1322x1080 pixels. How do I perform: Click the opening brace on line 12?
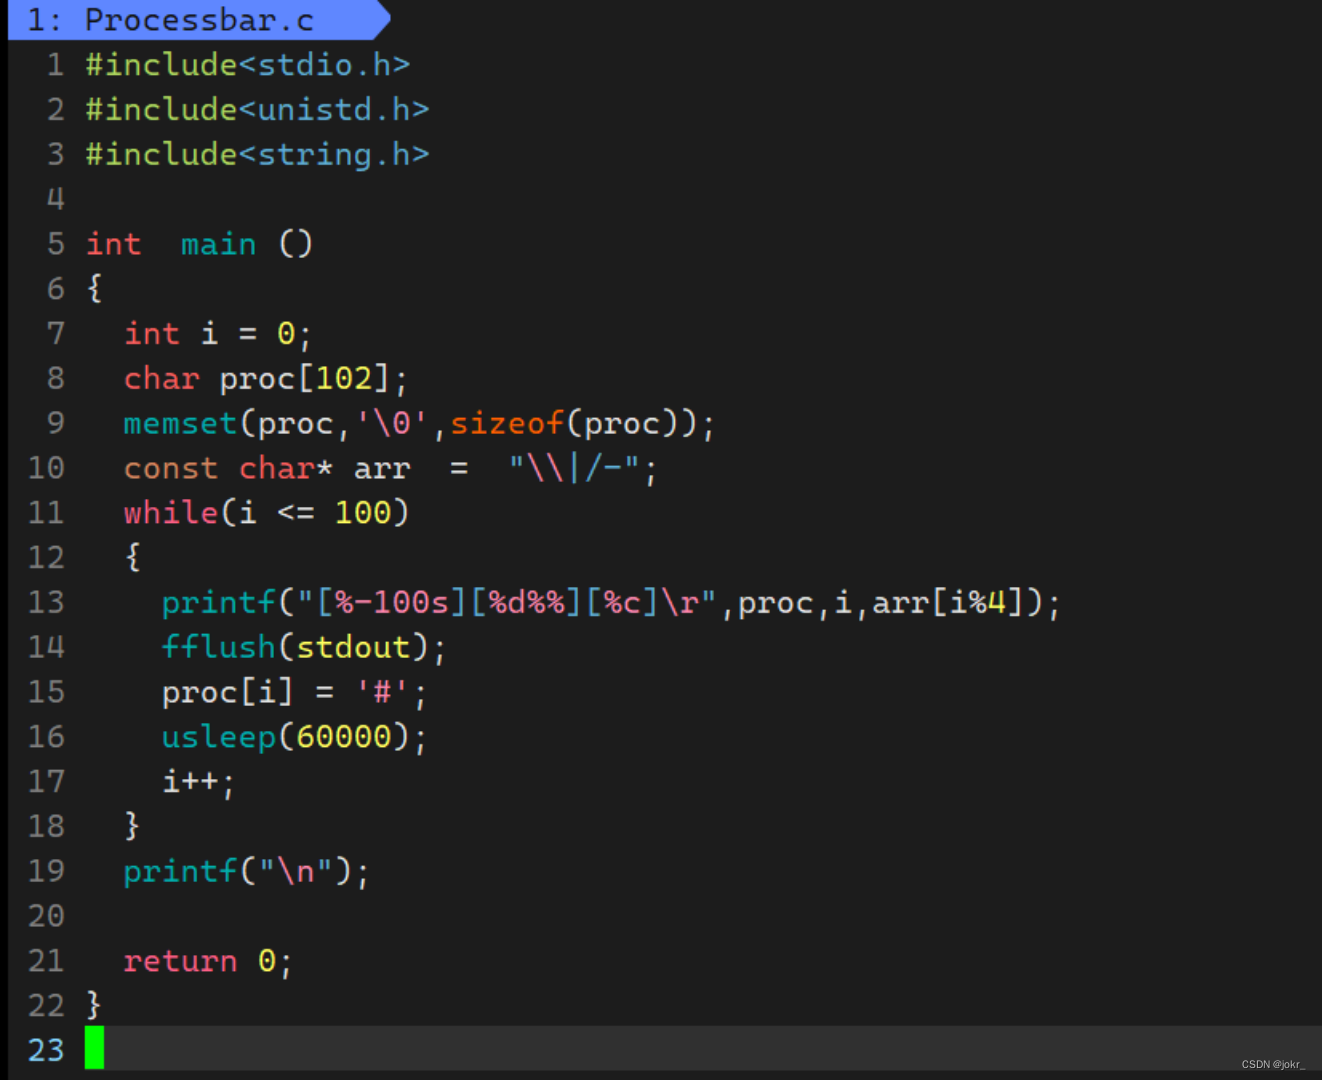[x=132, y=557]
